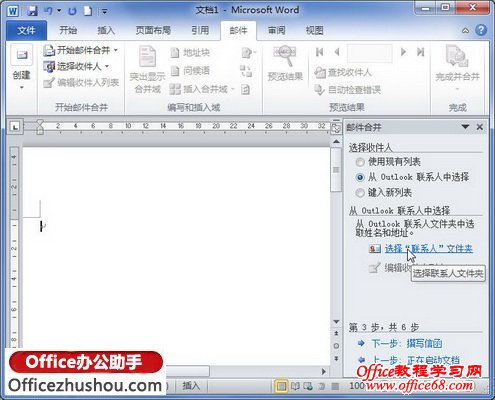
Task: Switch to Full Screen Reading view icon
Action: pyautogui.click(x=295, y=386)
